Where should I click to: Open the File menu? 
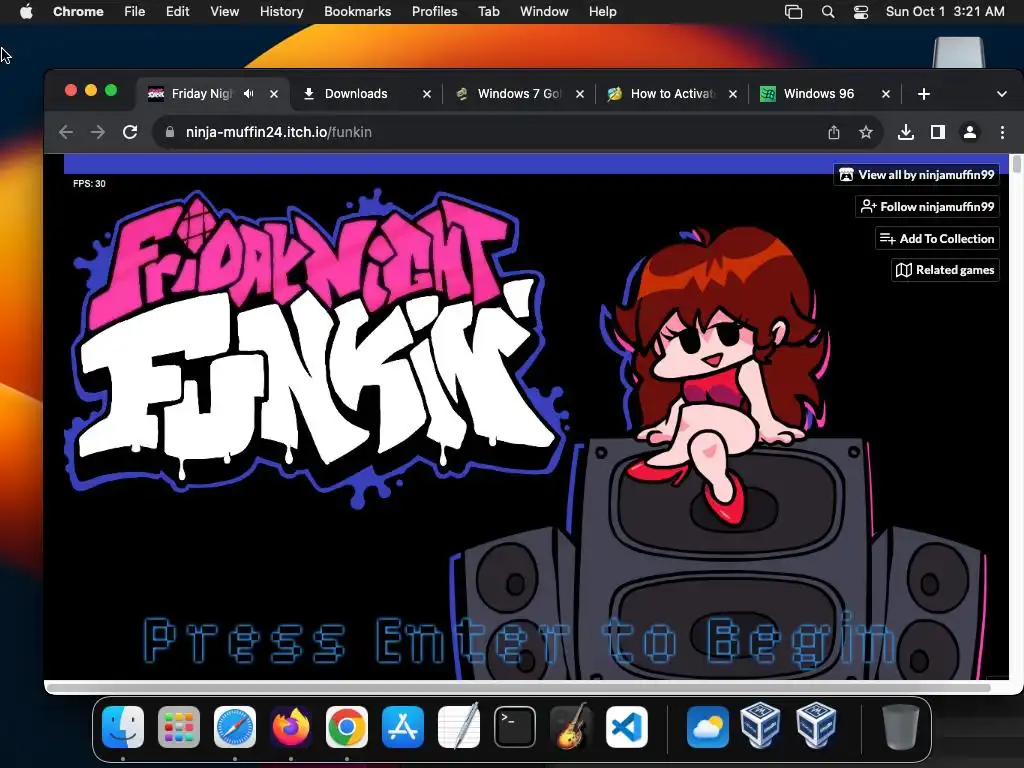tap(135, 12)
